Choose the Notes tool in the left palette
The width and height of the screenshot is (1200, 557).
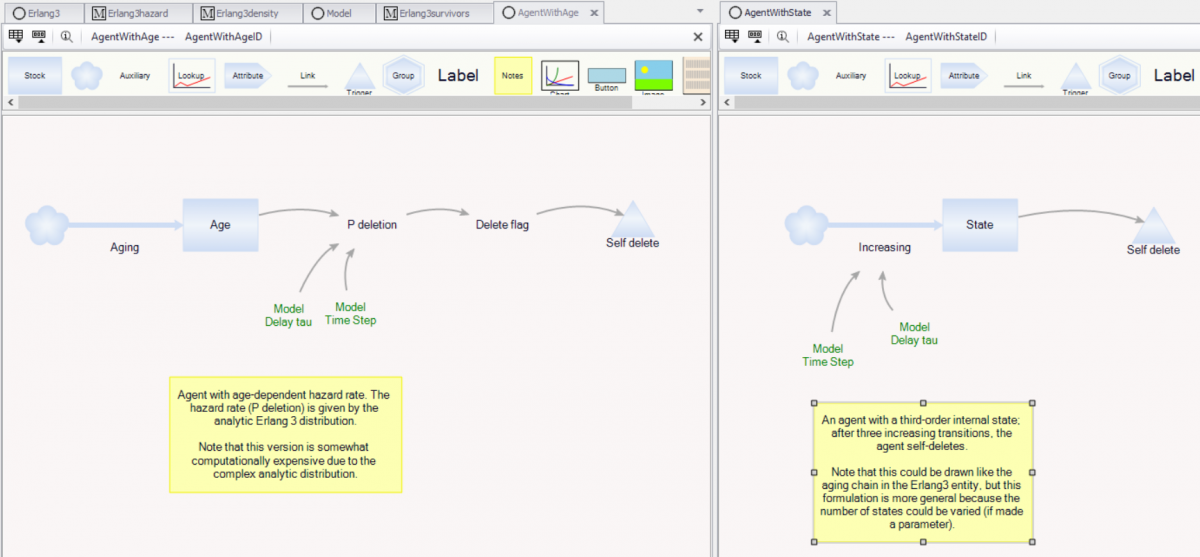512,76
